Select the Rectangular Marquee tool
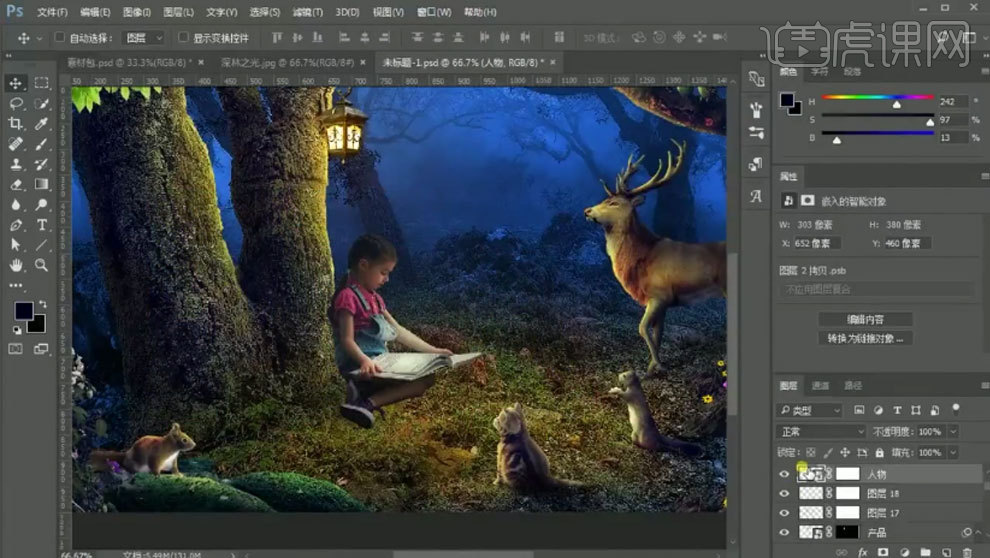Image resolution: width=990 pixels, height=558 pixels. (42, 83)
